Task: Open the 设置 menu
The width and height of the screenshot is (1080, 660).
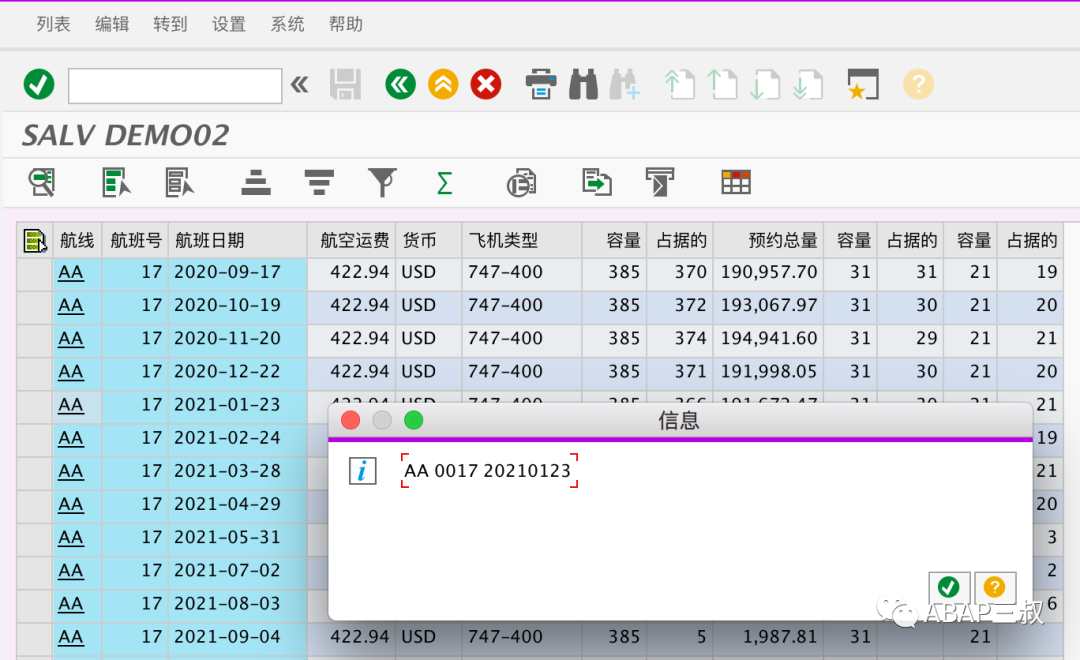Action: pyautogui.click(x=229, y=24)
